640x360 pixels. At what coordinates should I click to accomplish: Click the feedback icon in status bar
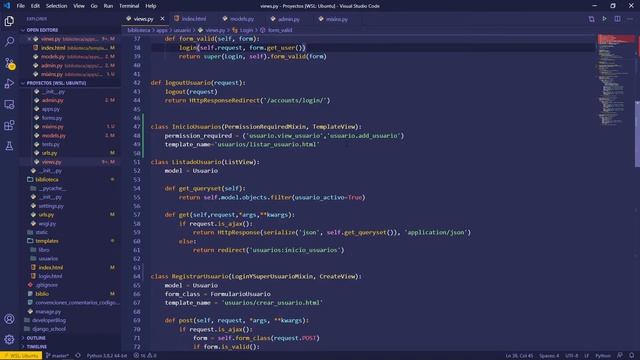point(620,356)
